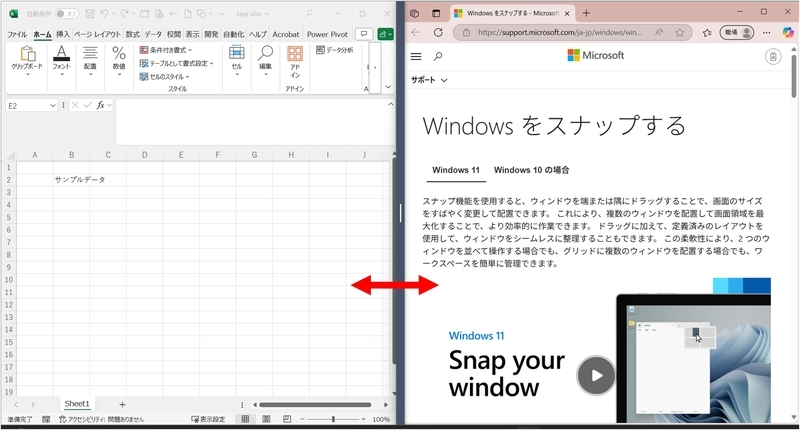Click the Excel zoom slider handle
The width and height of the screenshot is (800, 430).
coord(333,419)
